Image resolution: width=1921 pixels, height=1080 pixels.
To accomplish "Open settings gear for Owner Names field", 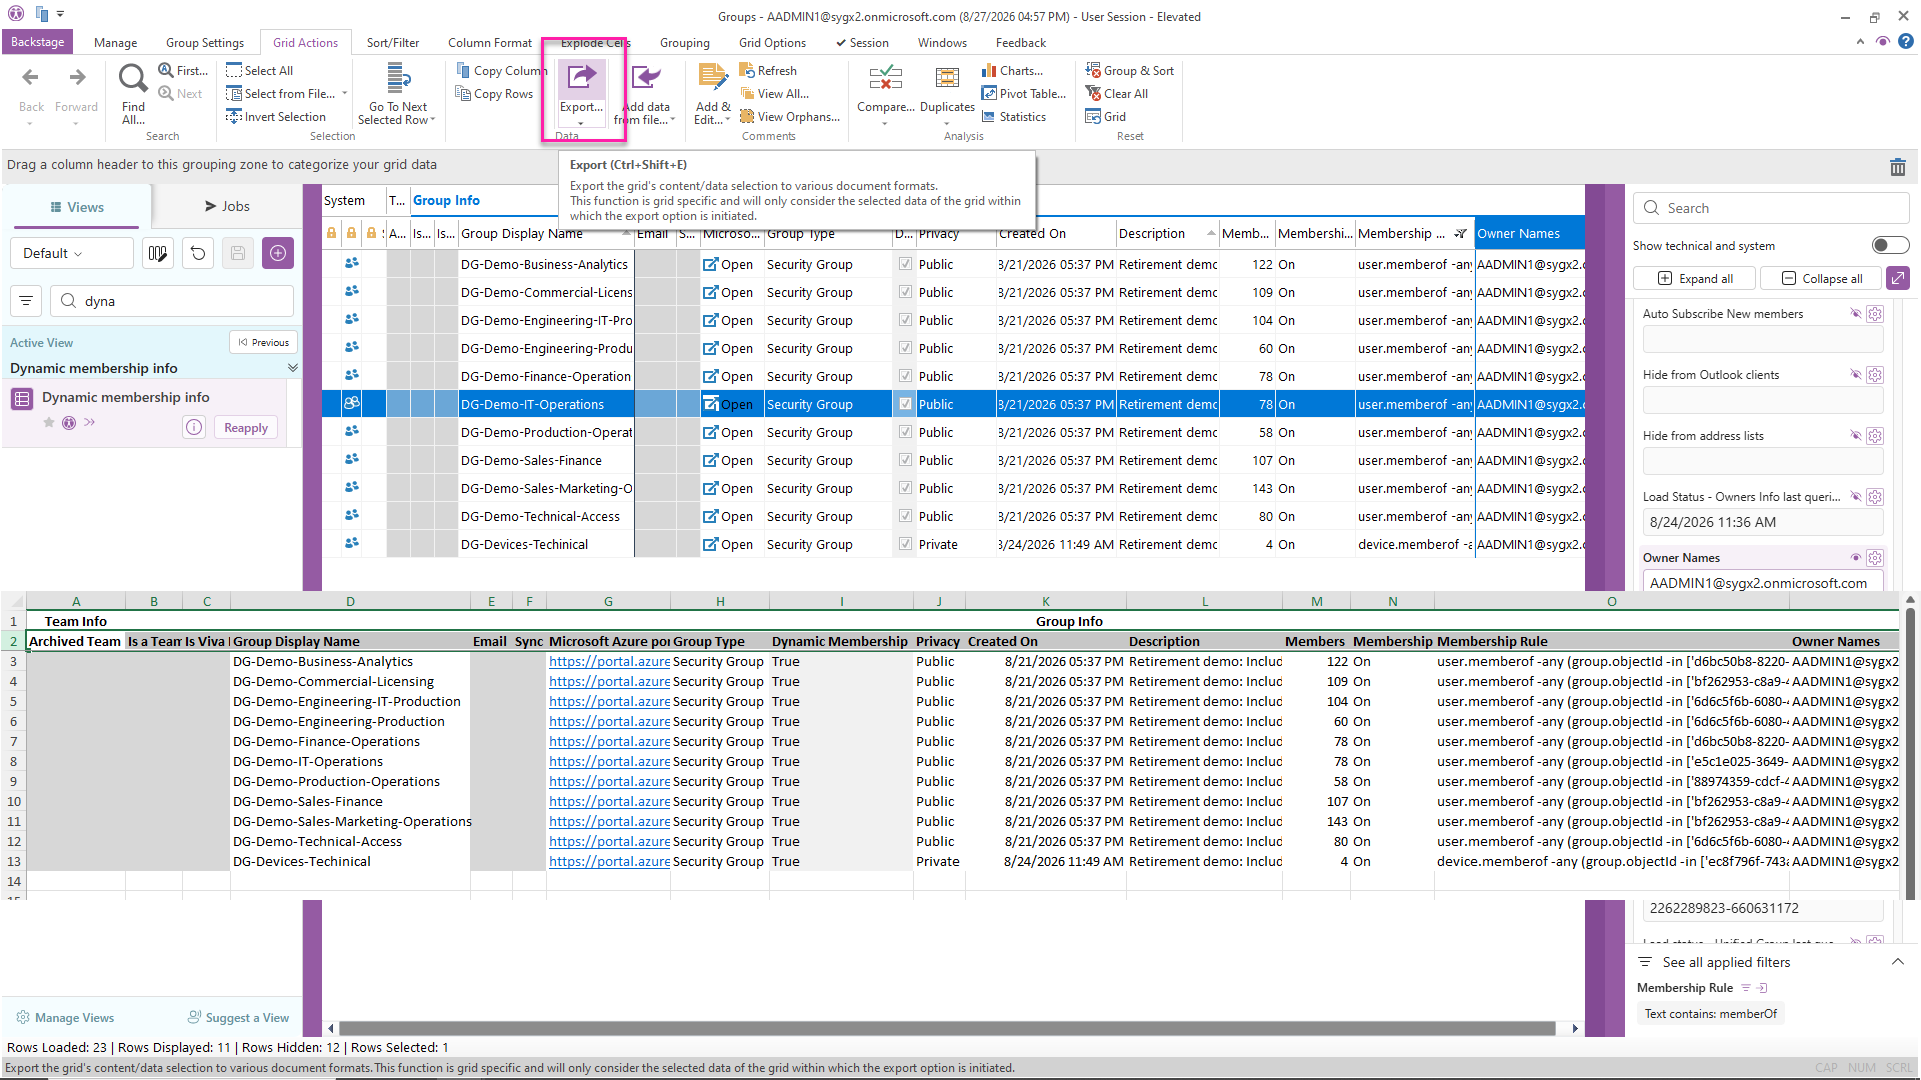I will pyautogui.click(x=1875, y=558).
